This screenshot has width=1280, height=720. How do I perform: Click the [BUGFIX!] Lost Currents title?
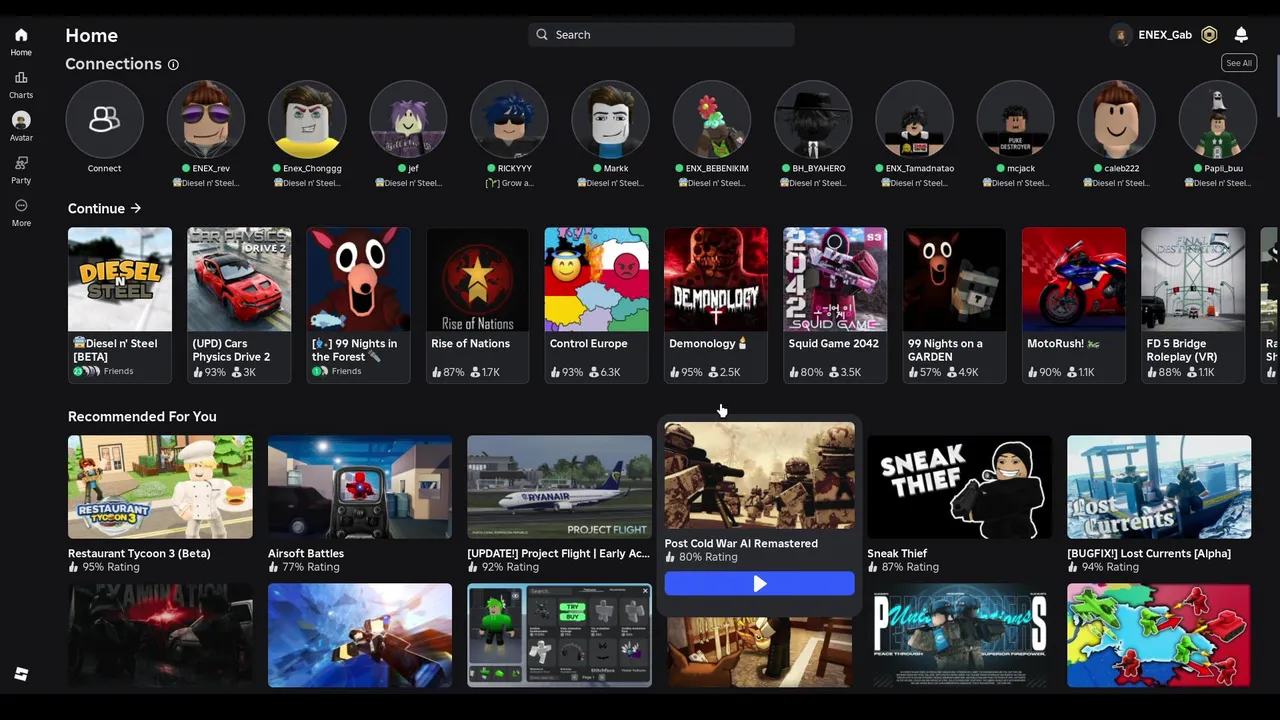[x=1149, y=553]
